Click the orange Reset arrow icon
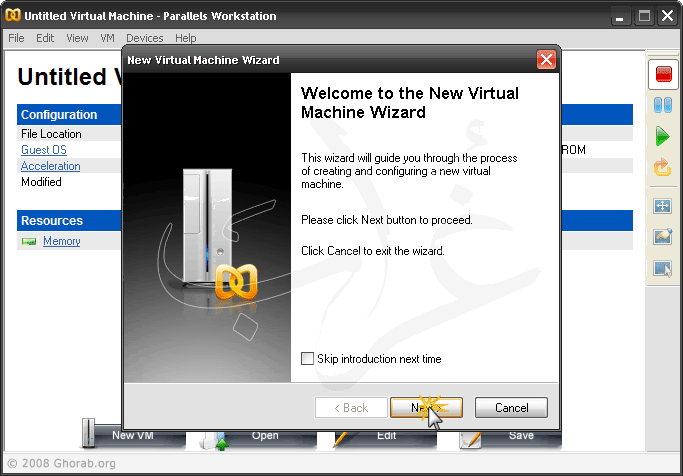Screen dimensions: 683x476 pyautogui.click(x=663, y=167)
